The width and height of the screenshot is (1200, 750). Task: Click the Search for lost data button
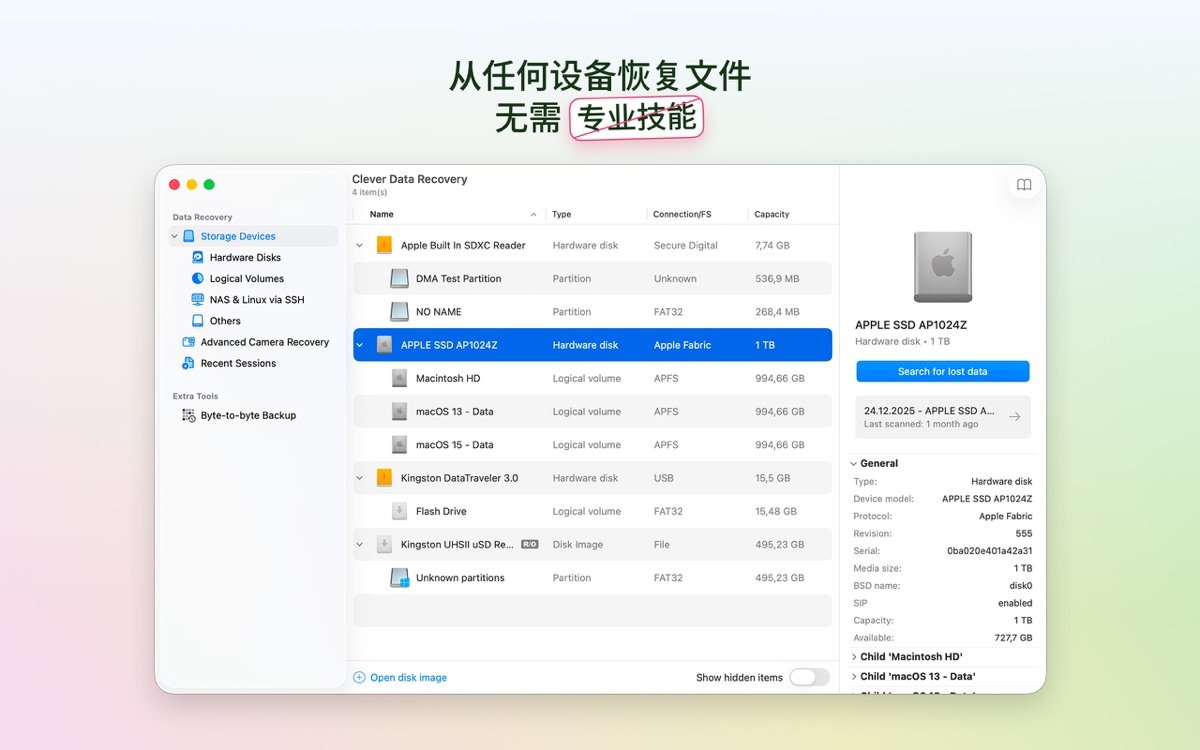coord(941,371)
